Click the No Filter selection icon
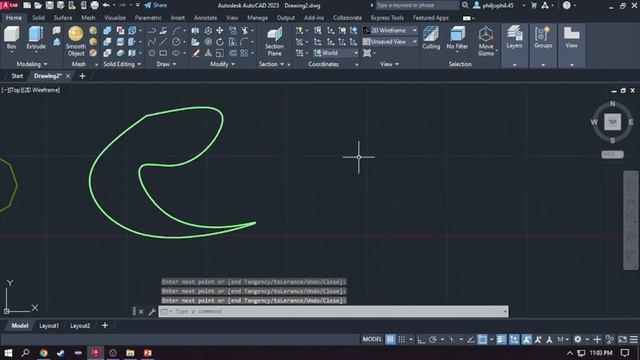Image resolution: width=640 pixels, height=360 pixels. 457,38
